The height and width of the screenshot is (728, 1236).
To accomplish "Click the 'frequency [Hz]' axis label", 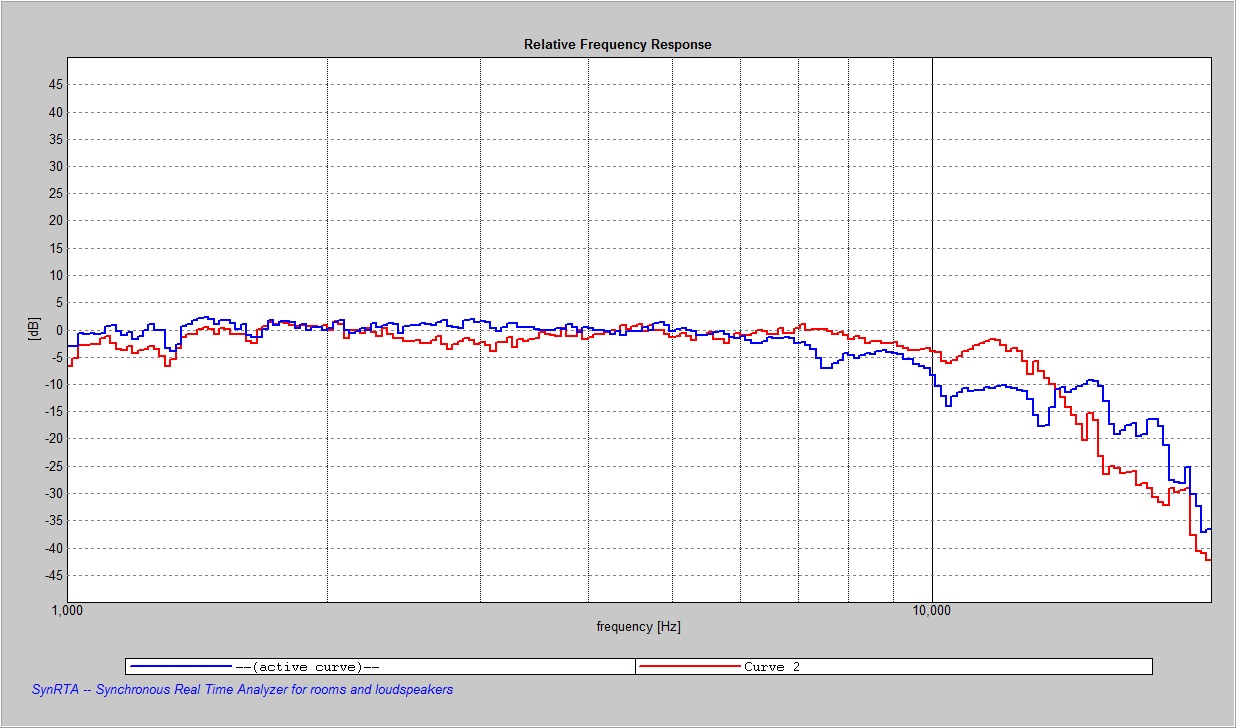I will pos(638,627).
